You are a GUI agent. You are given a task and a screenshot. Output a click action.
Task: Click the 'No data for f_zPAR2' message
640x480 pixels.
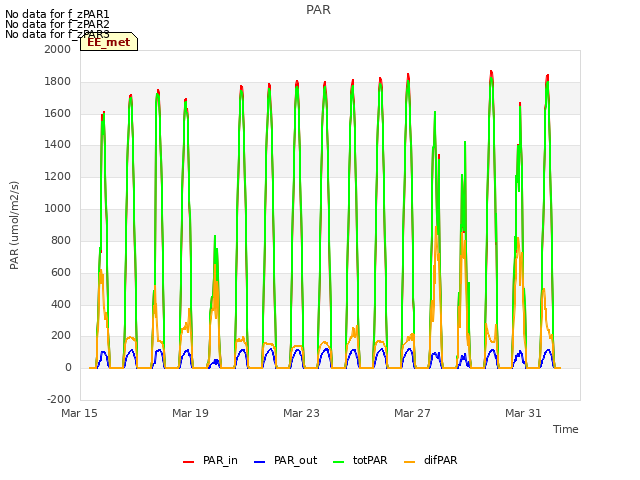point(57,24)
